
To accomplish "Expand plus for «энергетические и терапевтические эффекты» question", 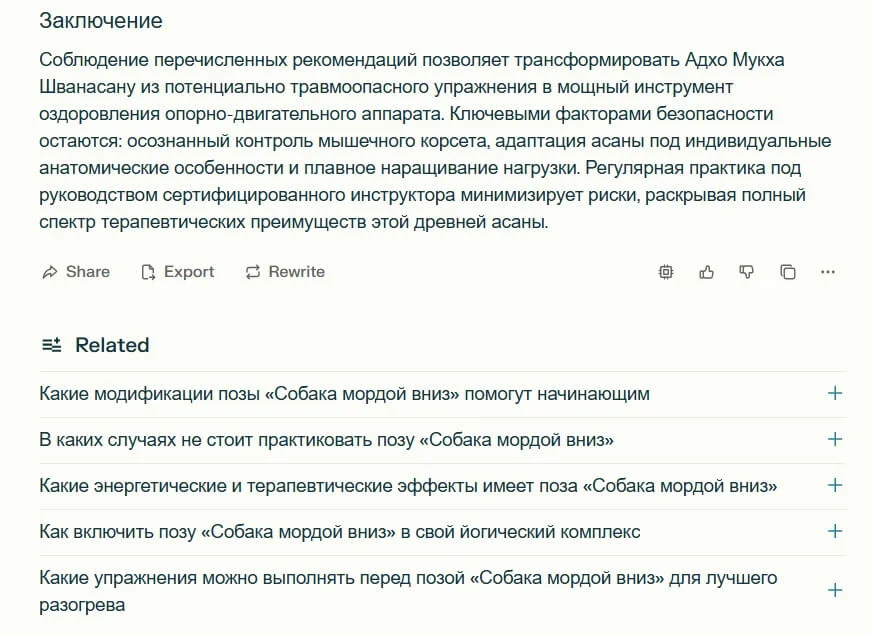I will (x=835, y=485).
